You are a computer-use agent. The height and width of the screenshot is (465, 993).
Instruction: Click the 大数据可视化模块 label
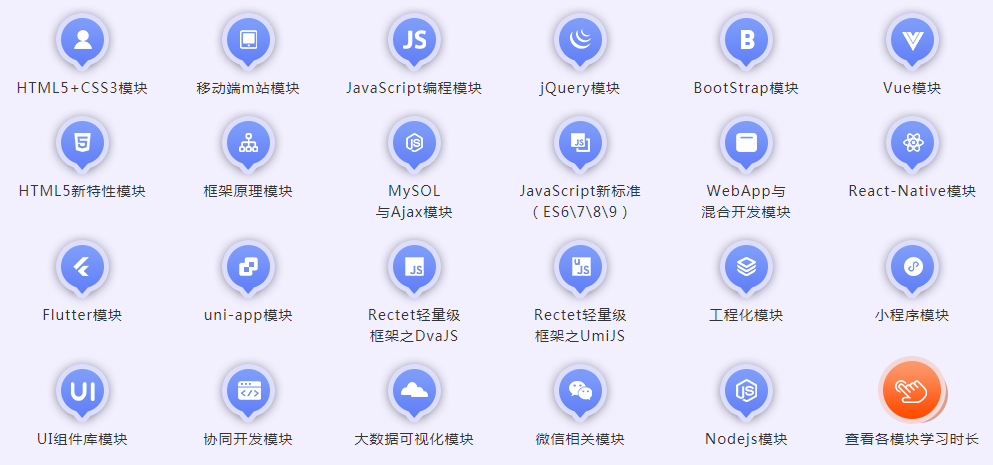click(414, 439)
